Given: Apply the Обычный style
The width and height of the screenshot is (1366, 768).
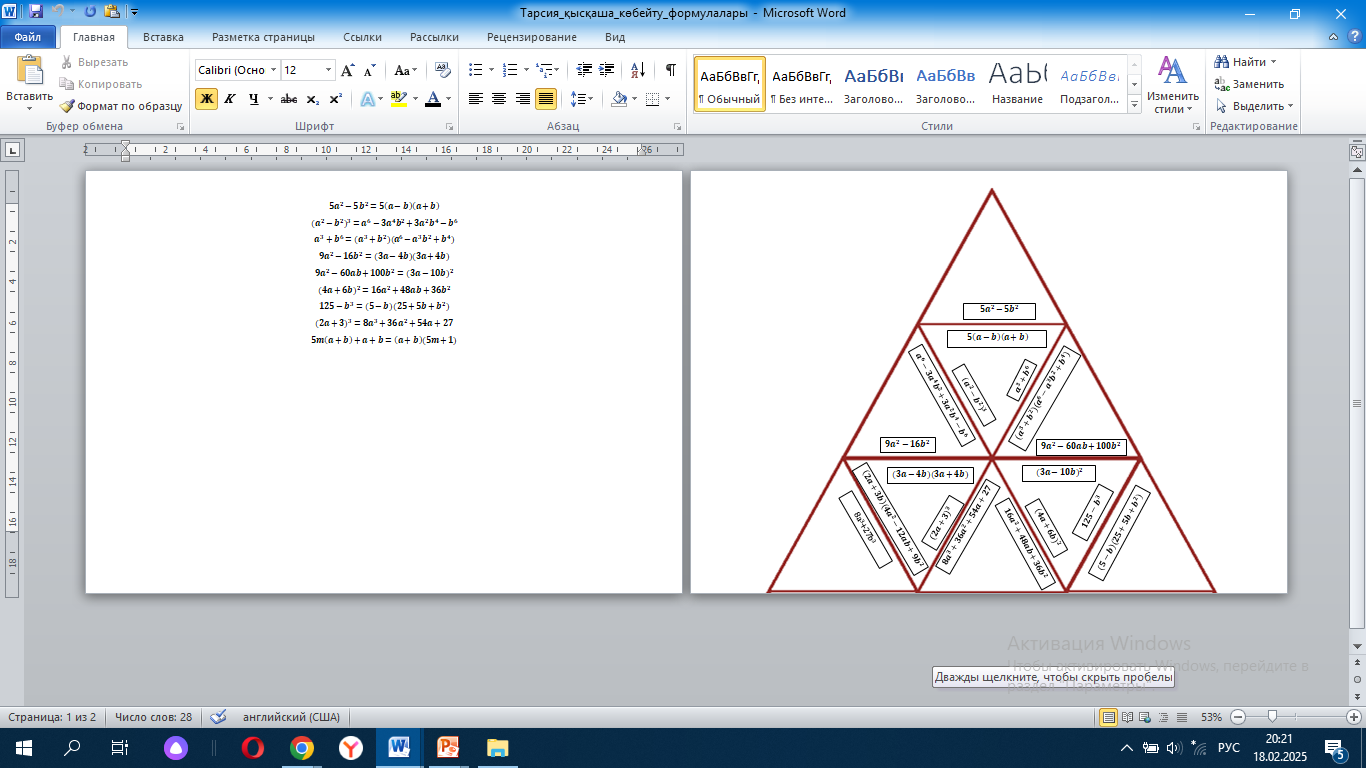Looking at the screenshot, I should (x=730, y=84).
